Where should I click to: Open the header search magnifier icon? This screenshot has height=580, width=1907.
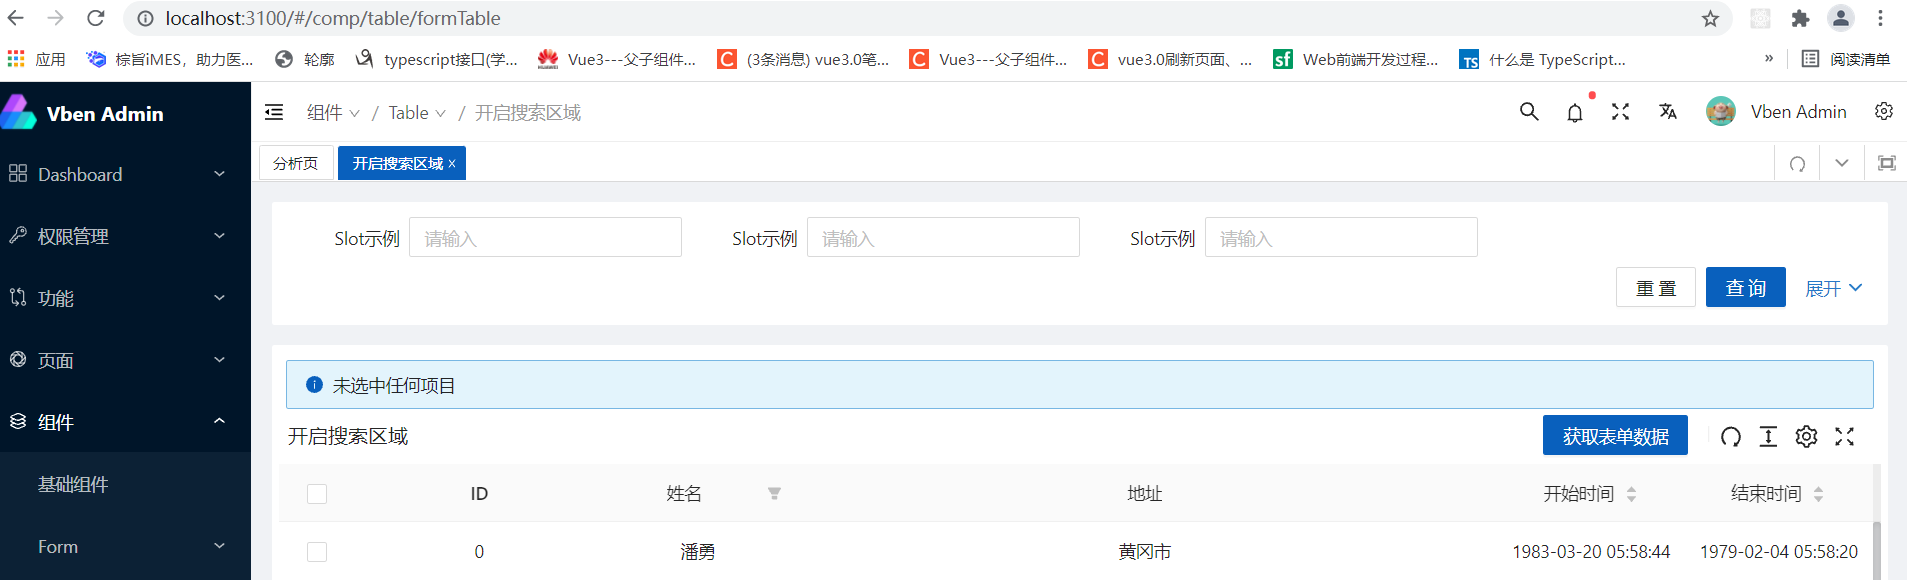tap(1529, 112)
